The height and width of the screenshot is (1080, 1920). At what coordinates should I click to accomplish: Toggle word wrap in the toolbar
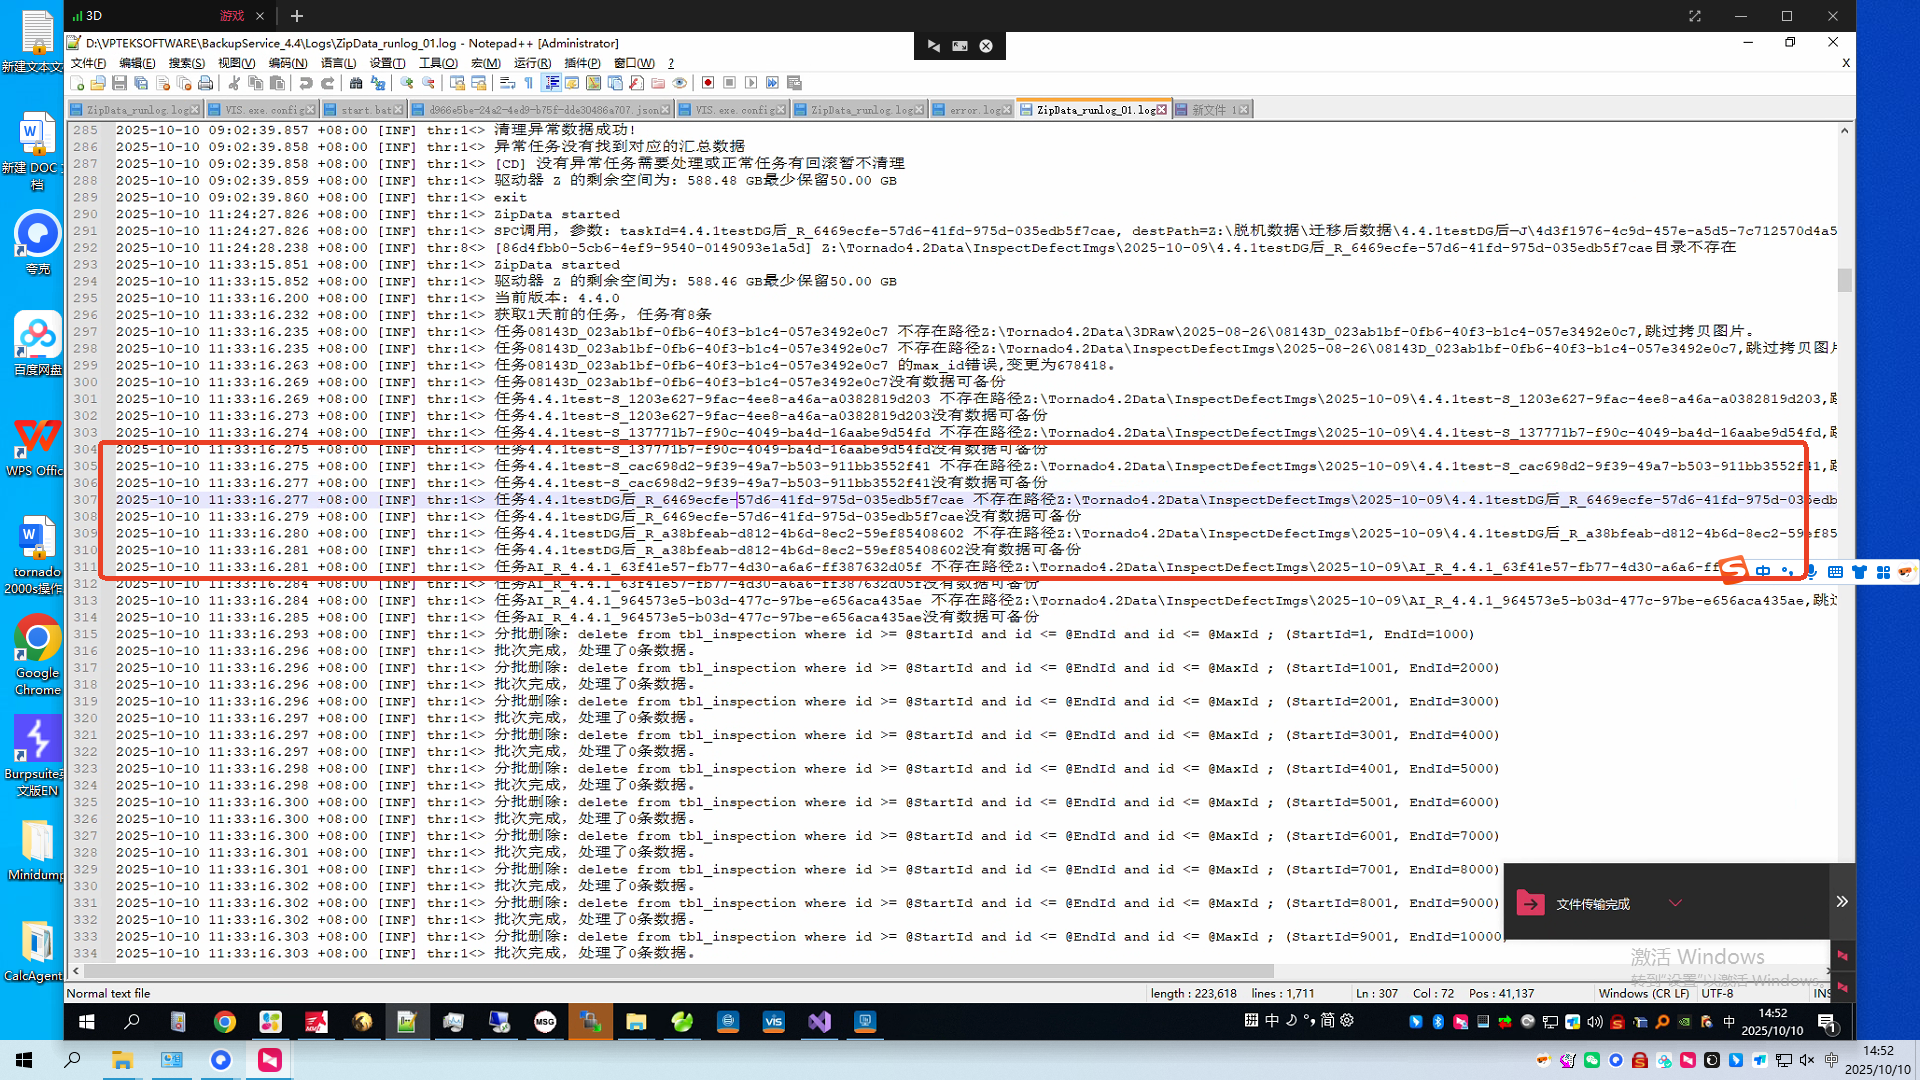pyautogui.click(x=507, y=83)
